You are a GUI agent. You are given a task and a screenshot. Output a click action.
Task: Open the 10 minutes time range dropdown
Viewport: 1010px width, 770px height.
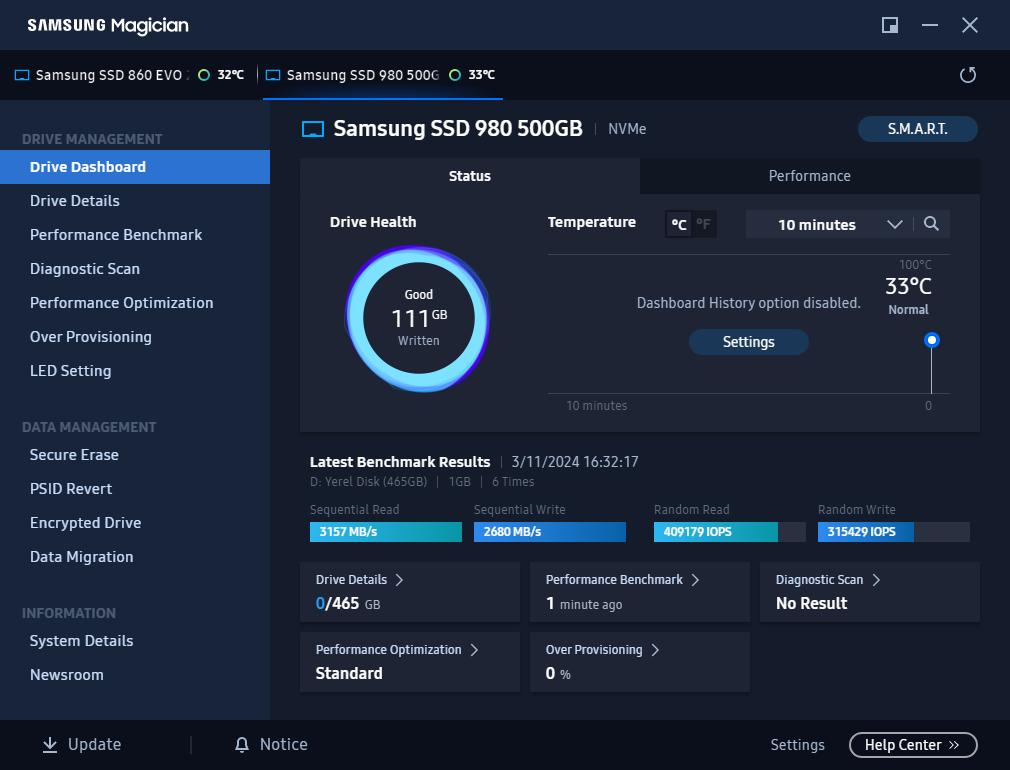pos(829,224)
